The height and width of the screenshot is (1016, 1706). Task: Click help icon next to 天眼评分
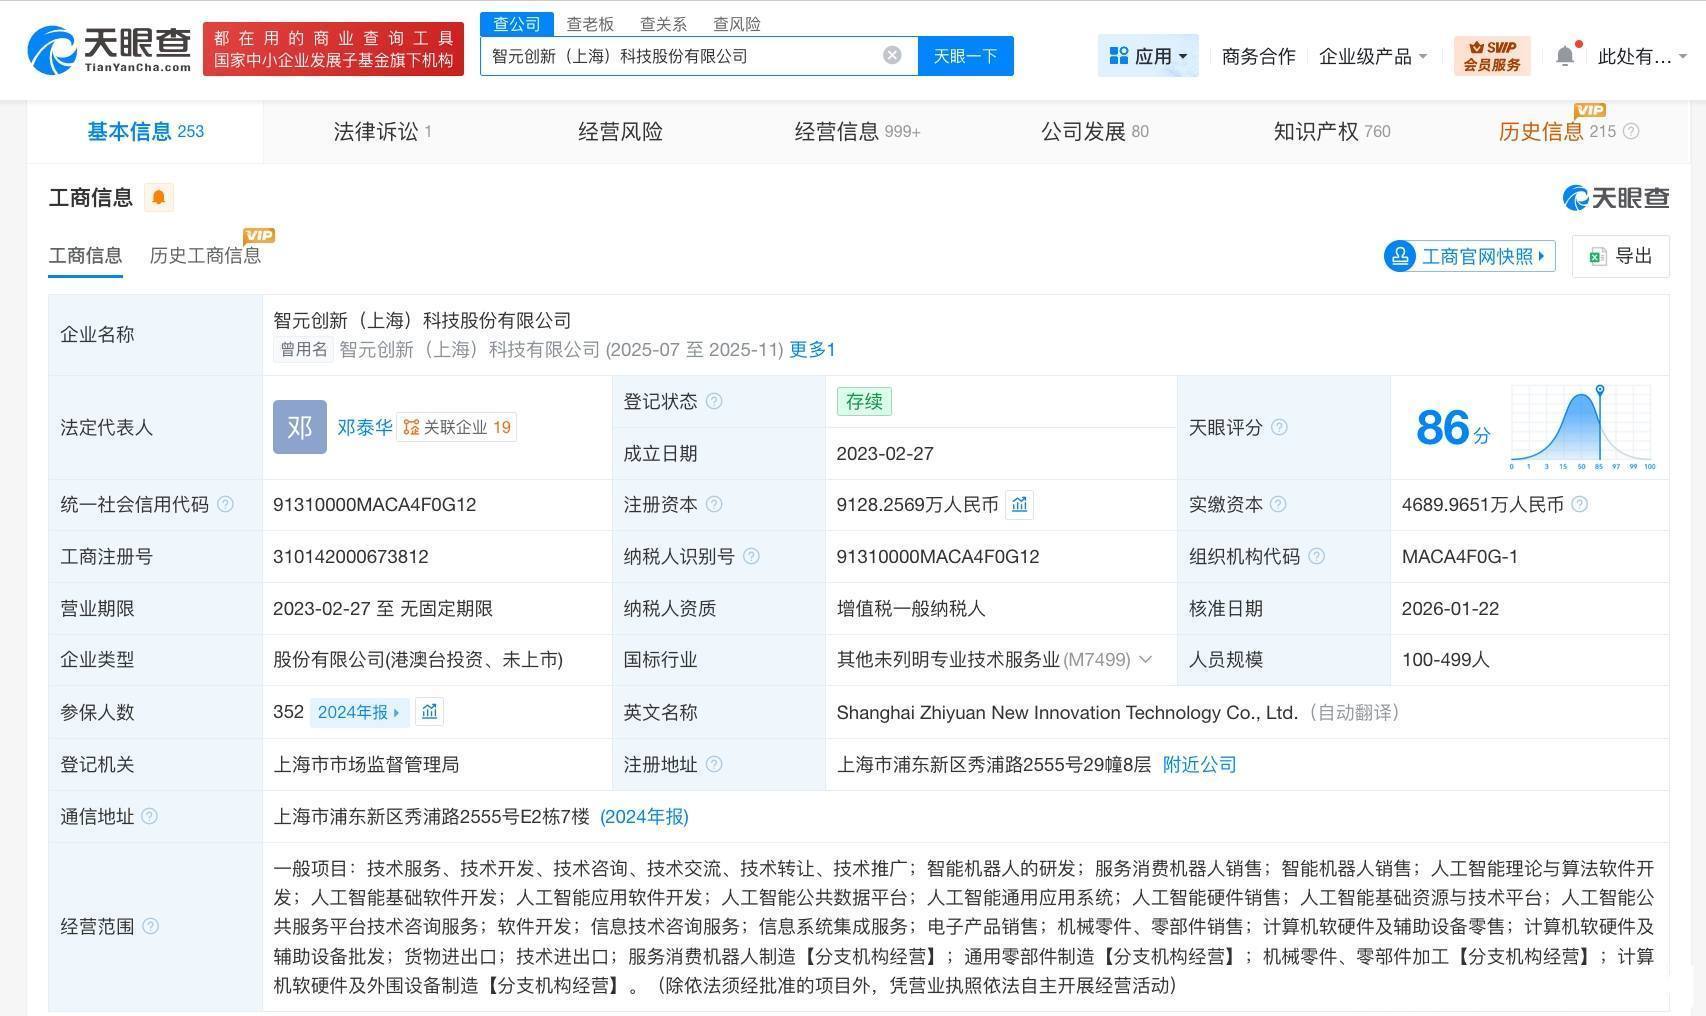point(1279,428)
